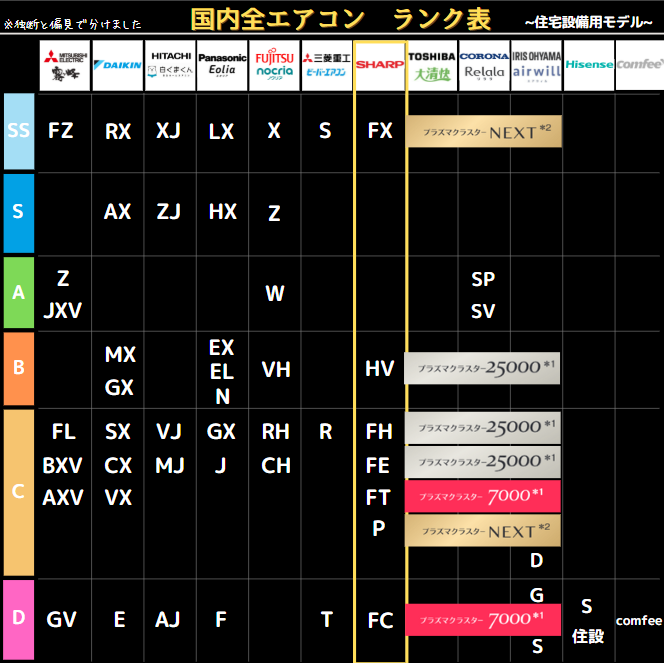Click the Mitsubishi BXV model cell
The width and height of the screenshot is (664, 663).
(x=63, y=466)
